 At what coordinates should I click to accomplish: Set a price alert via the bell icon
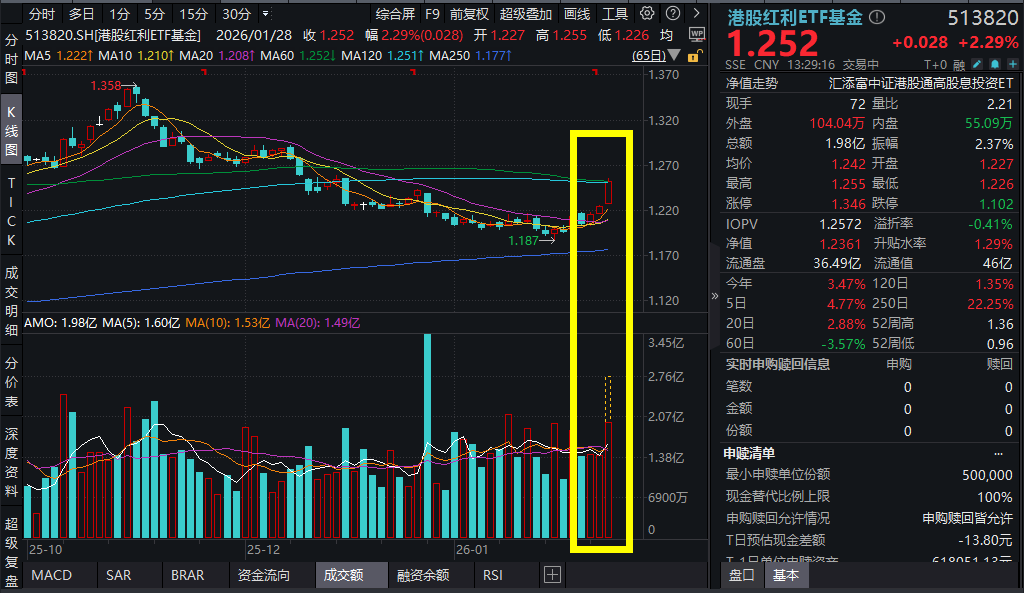click(995, 63)
